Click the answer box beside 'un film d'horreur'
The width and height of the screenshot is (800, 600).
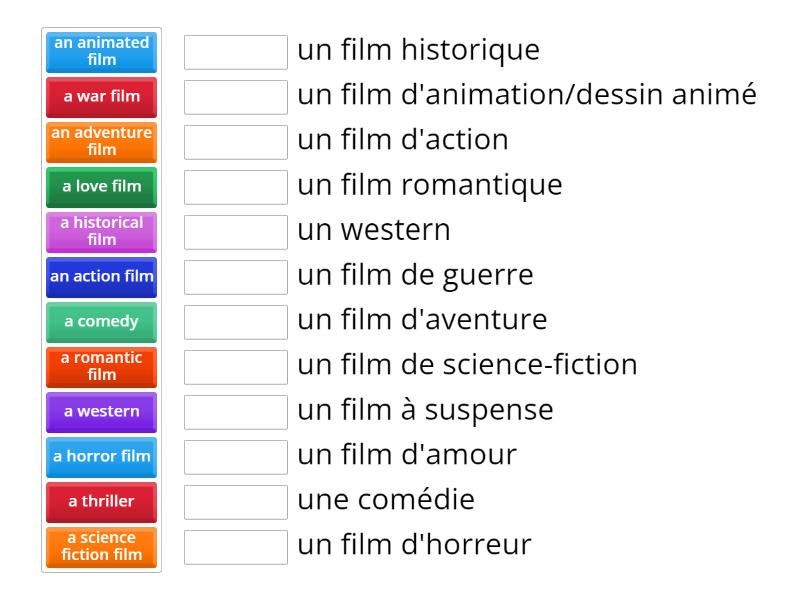(x=235, y=547)
